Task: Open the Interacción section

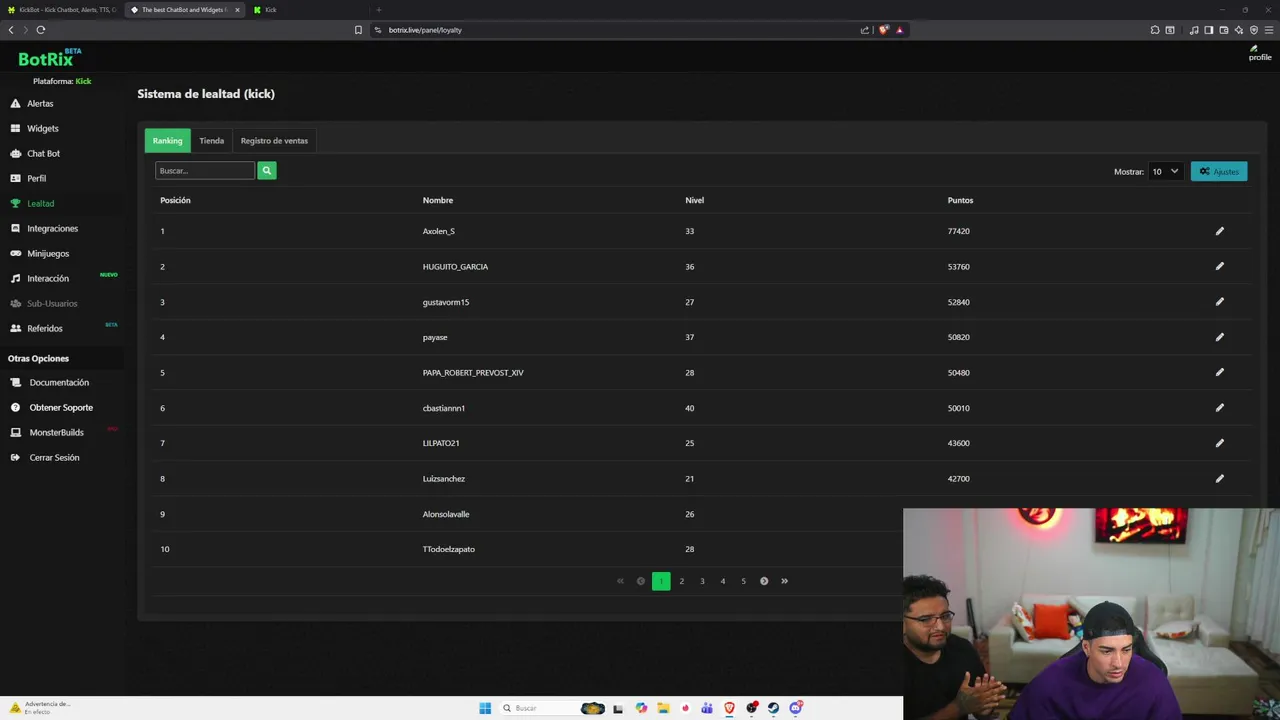Action: coord(48,279)
